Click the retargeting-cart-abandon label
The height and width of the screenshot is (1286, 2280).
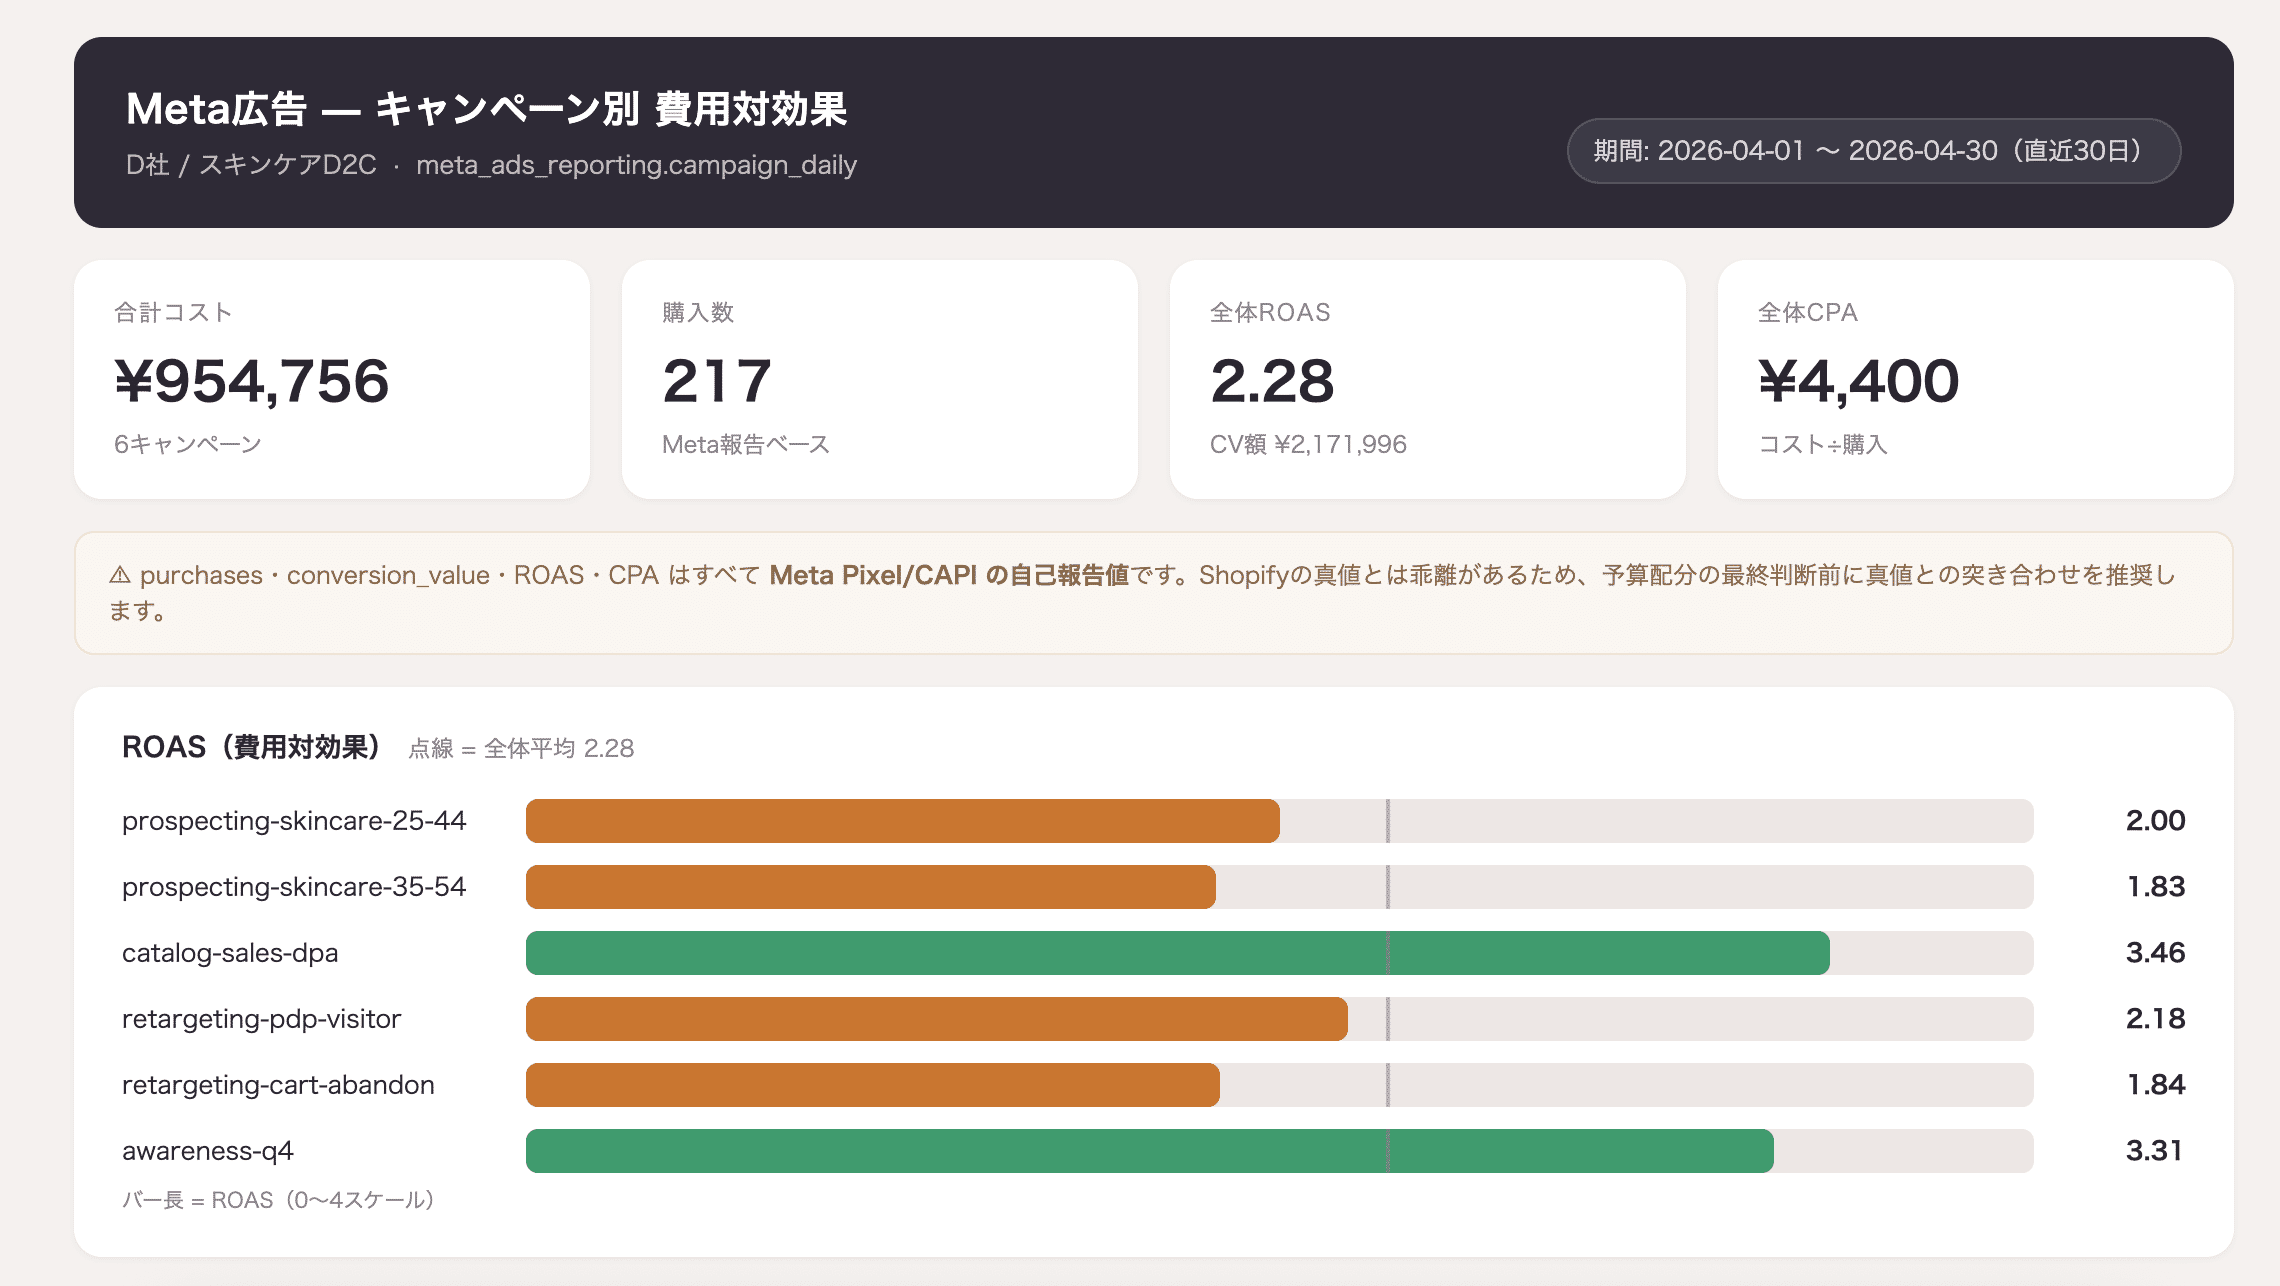coord(278,1085)
